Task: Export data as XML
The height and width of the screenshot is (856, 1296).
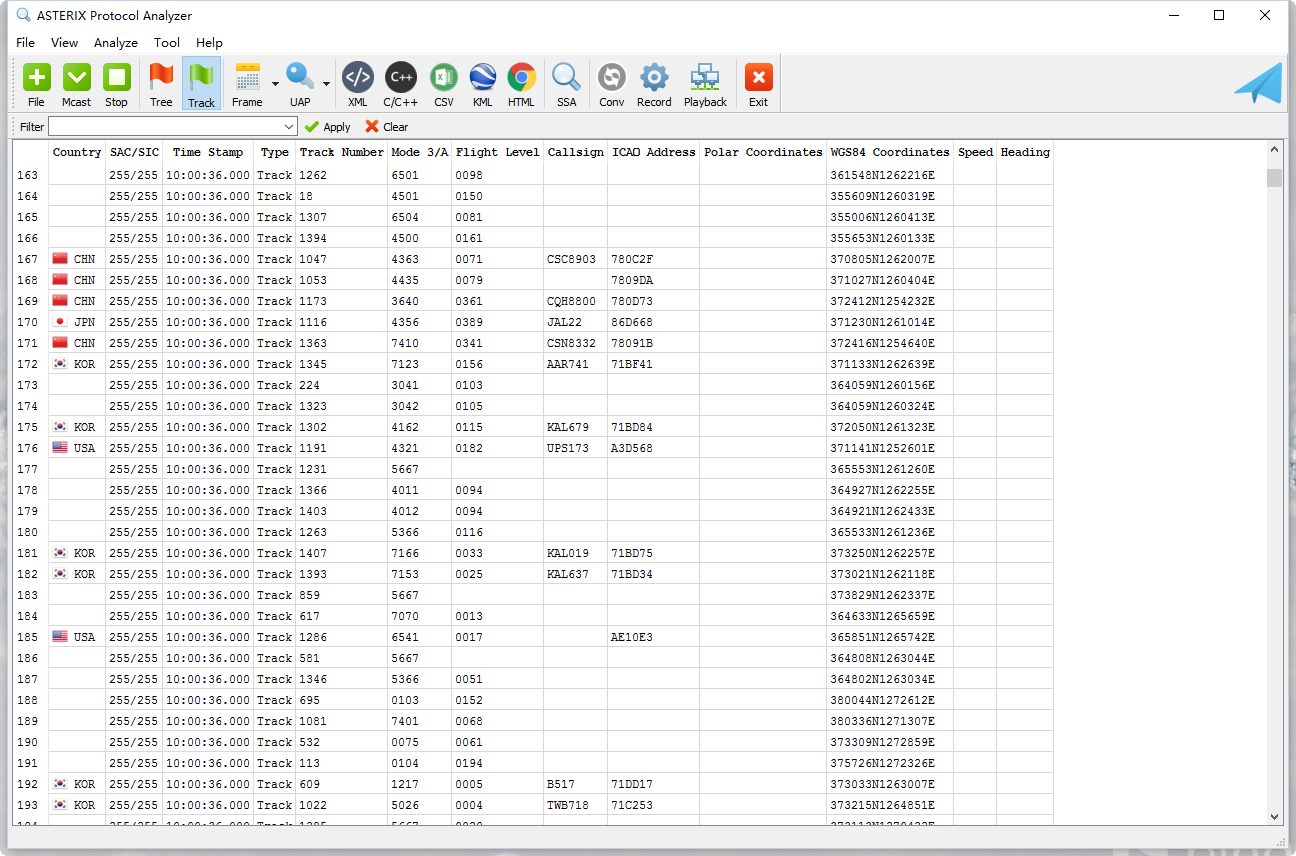Action: [x=358, y=84]
